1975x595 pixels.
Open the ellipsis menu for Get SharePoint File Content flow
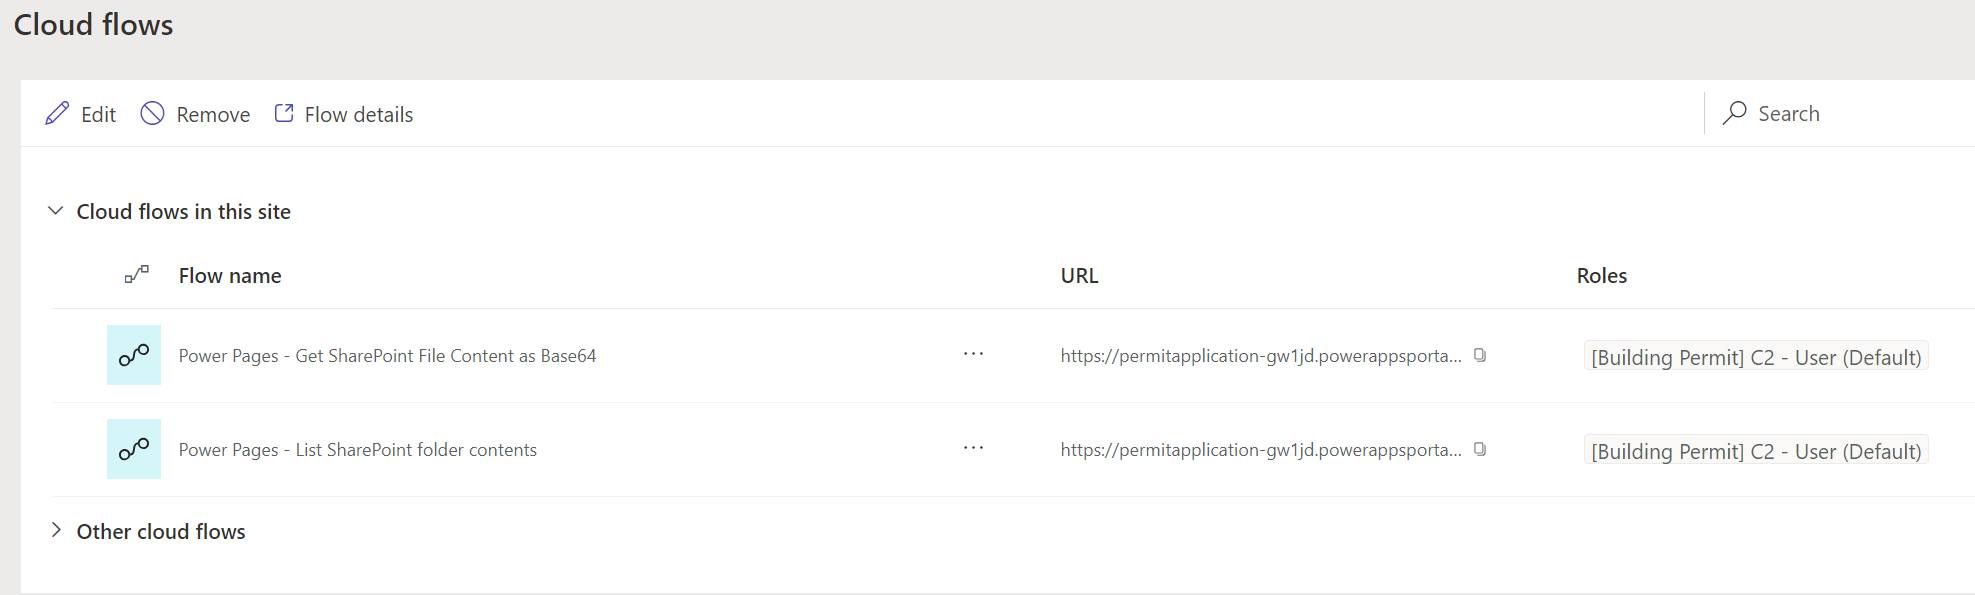972,354
